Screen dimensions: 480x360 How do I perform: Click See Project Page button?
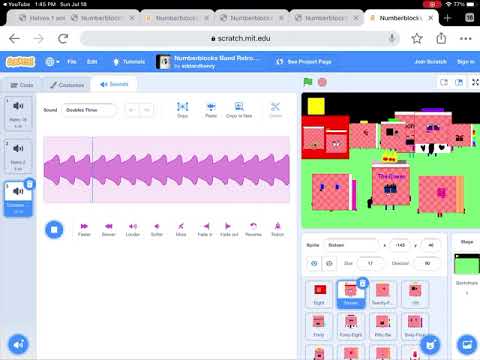click(304, 62)
